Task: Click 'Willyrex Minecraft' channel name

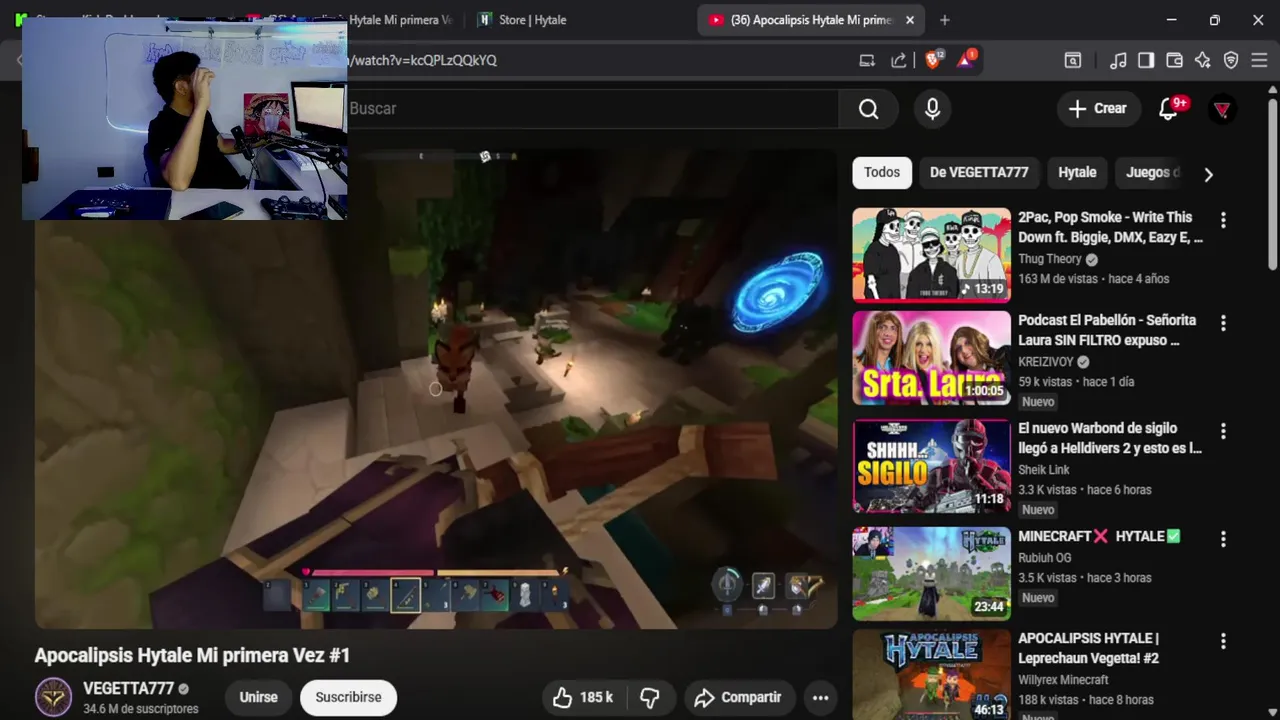Action: click(x=1063, y=680)
